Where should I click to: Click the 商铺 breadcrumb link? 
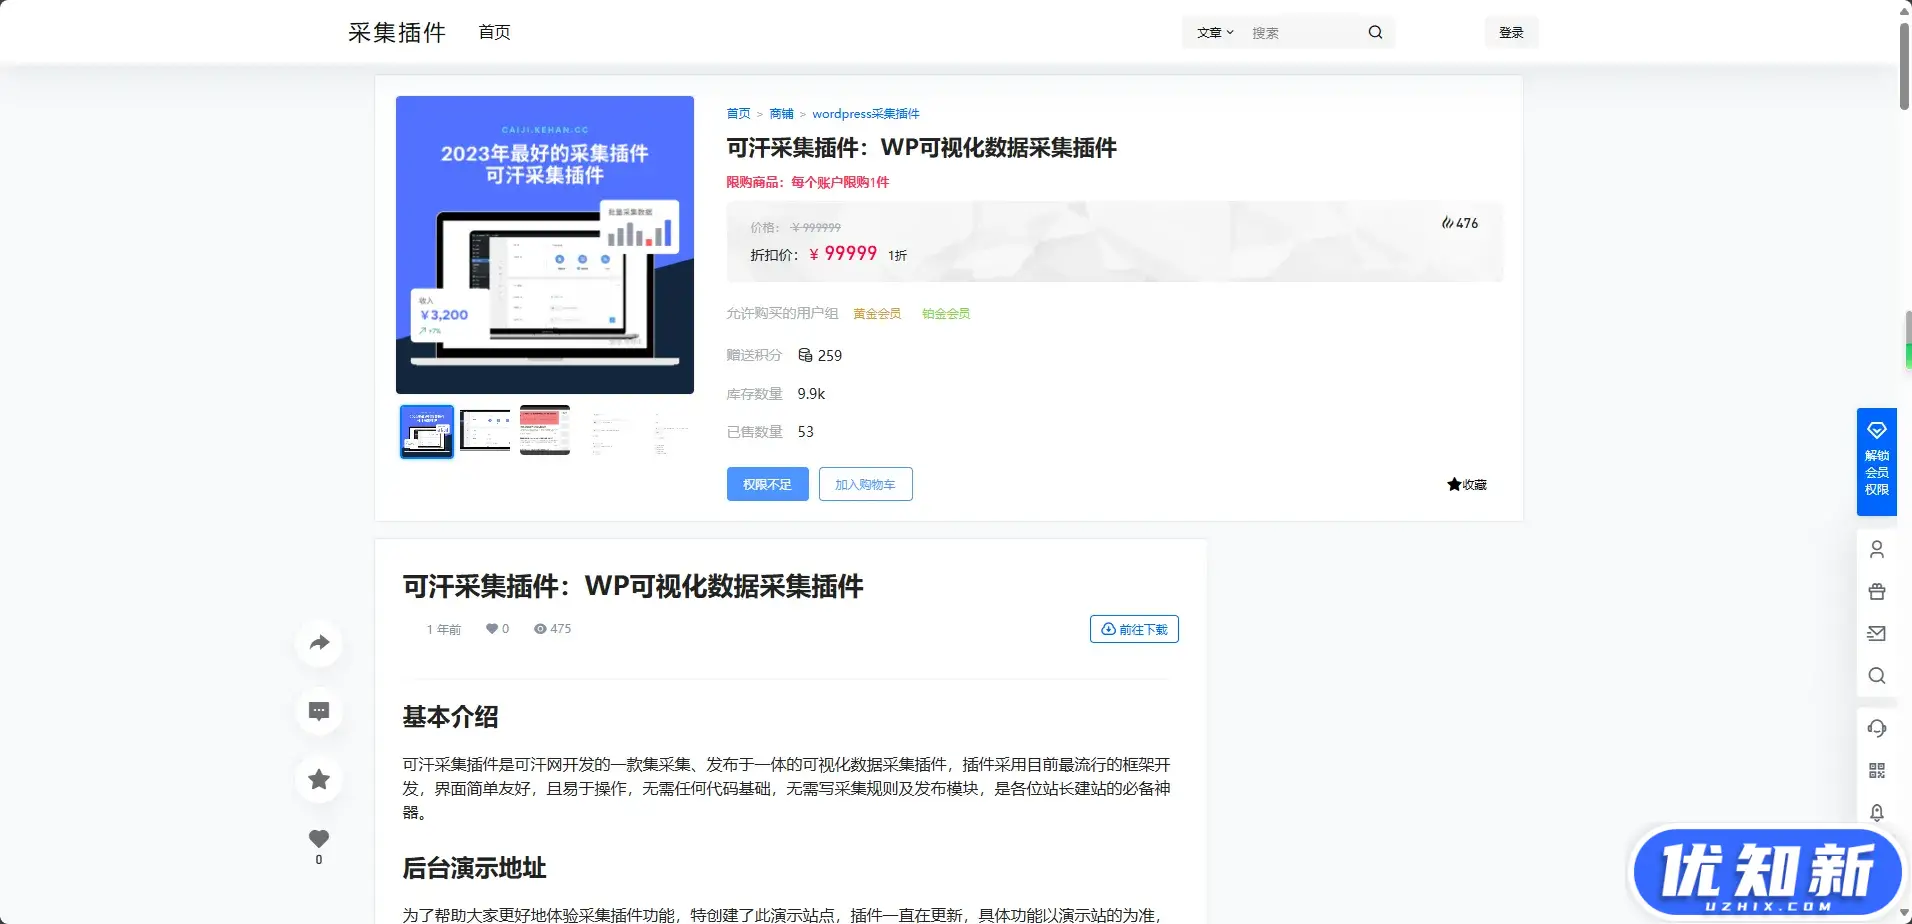[x=781, y=114]
